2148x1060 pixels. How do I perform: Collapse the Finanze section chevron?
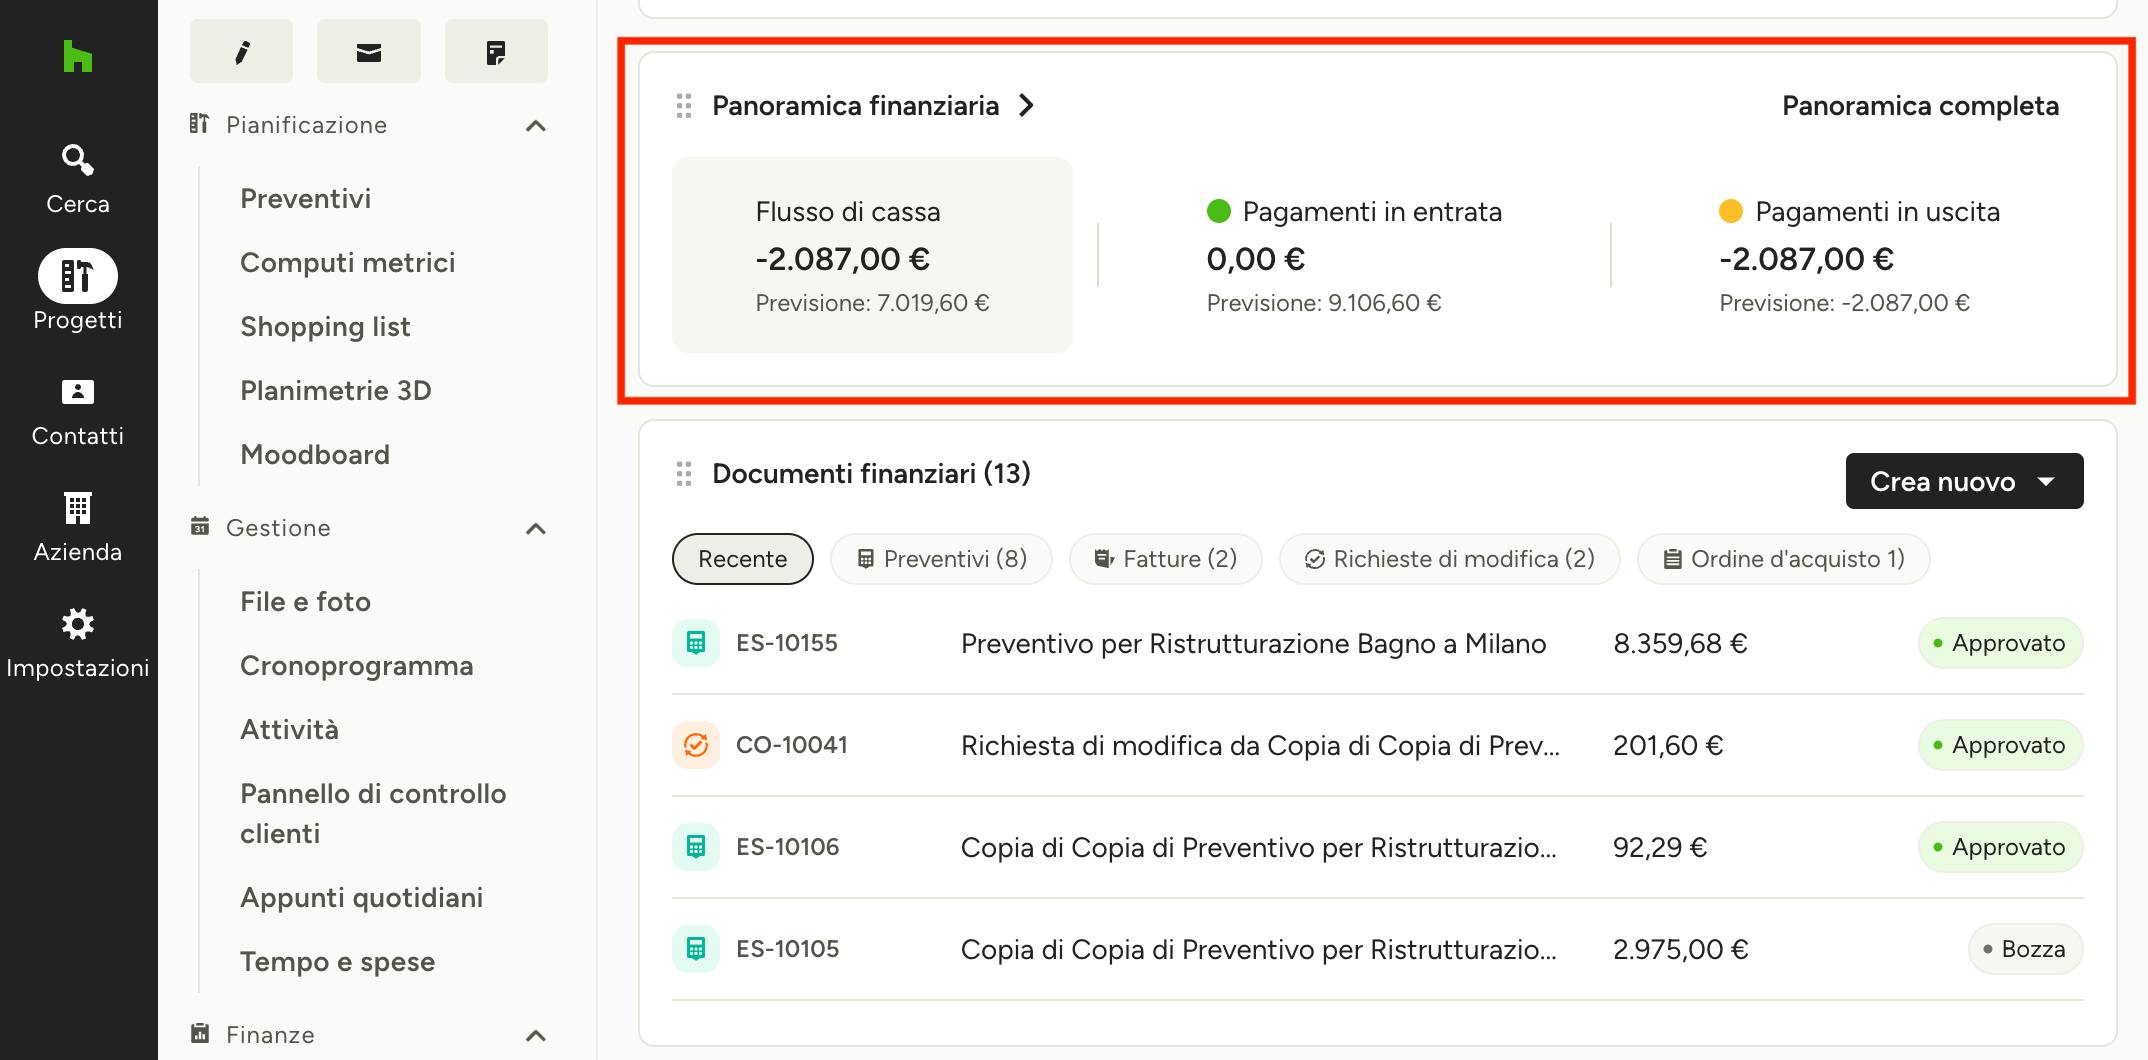pyautogui.click(x=536, y=1036)
